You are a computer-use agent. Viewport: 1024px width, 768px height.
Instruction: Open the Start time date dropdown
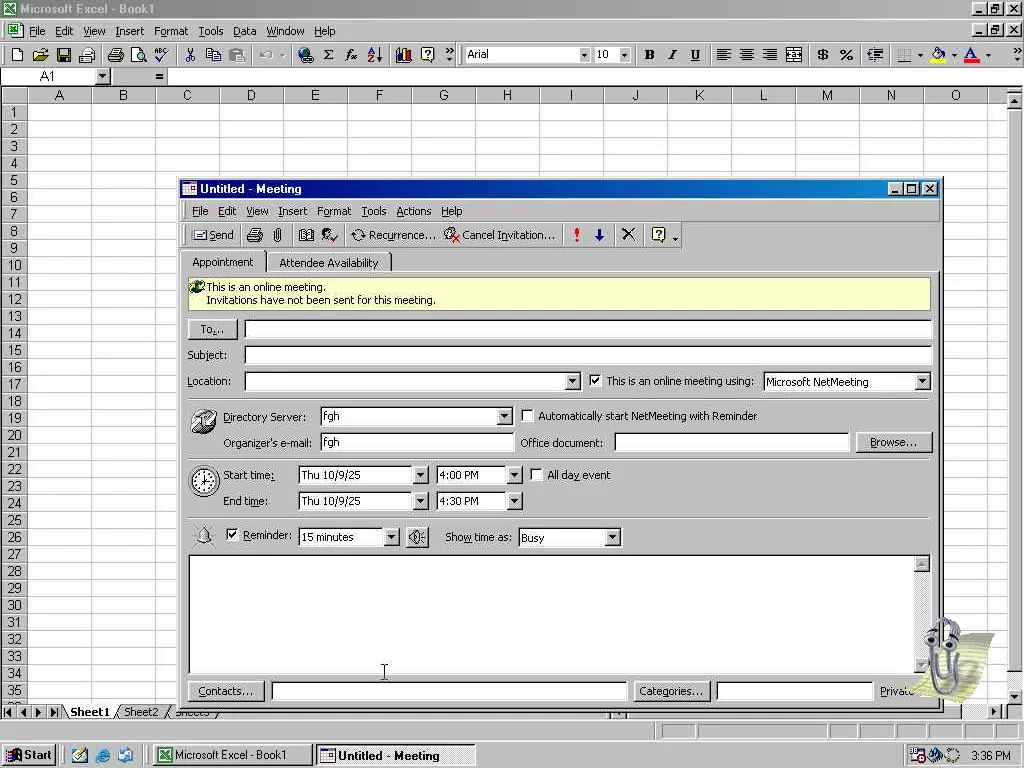pos(421,475)
